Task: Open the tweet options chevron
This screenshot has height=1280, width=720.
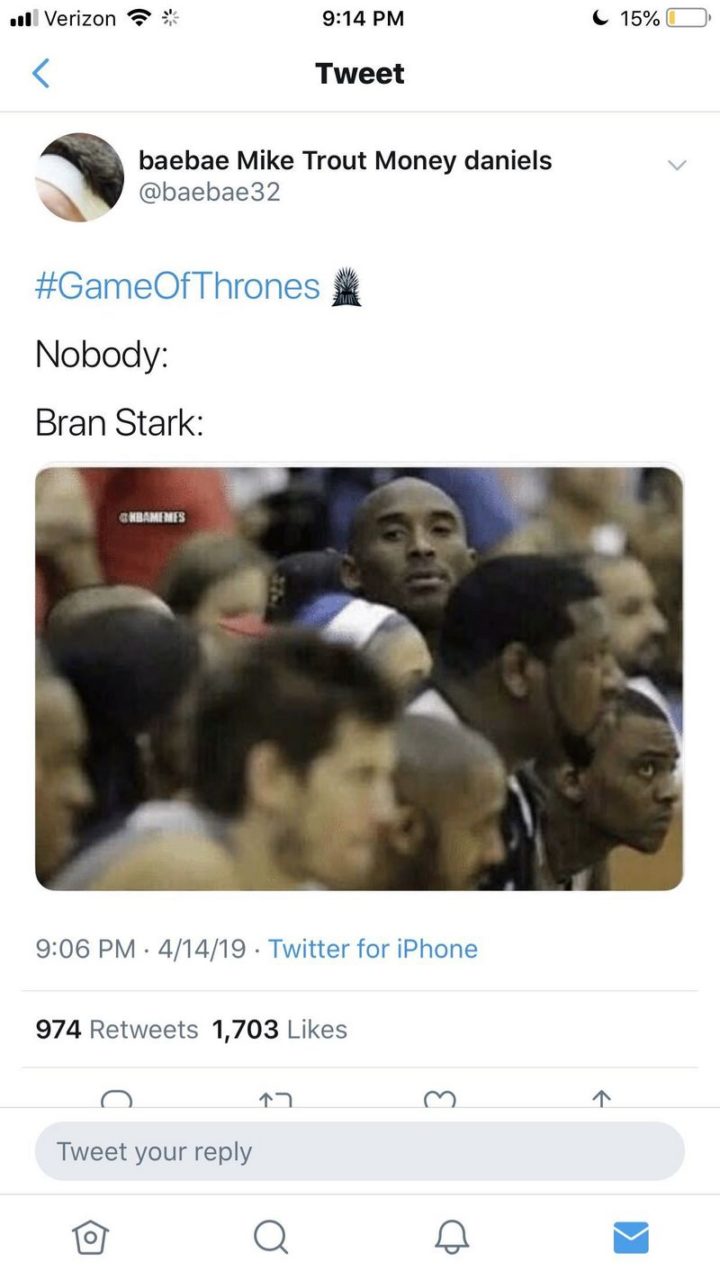Action: 677,165
